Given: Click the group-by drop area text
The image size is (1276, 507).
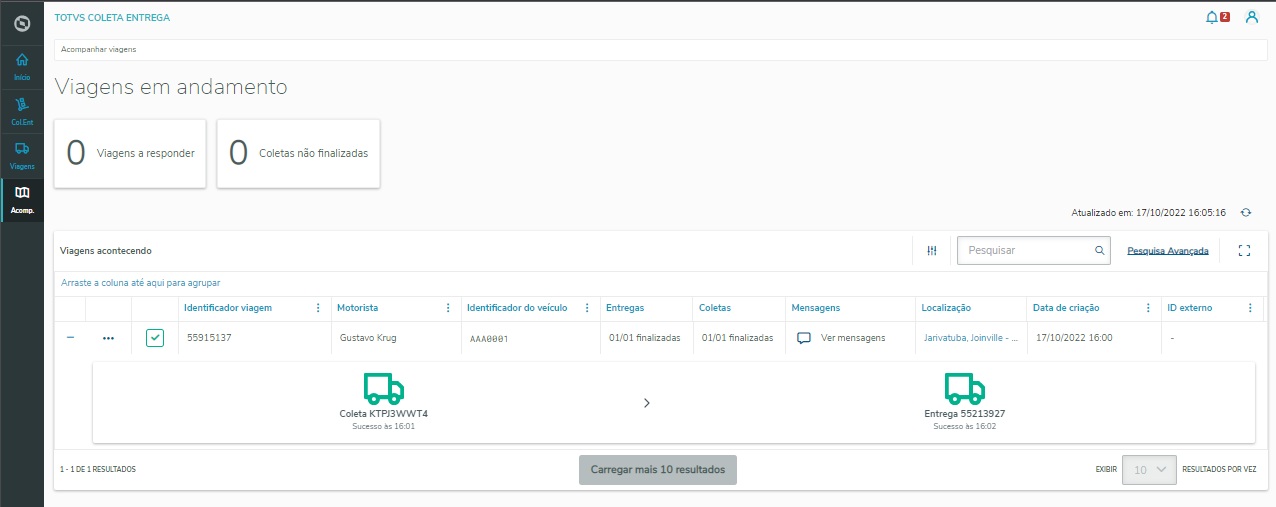Looking at the screenshot, I should 140,283.
